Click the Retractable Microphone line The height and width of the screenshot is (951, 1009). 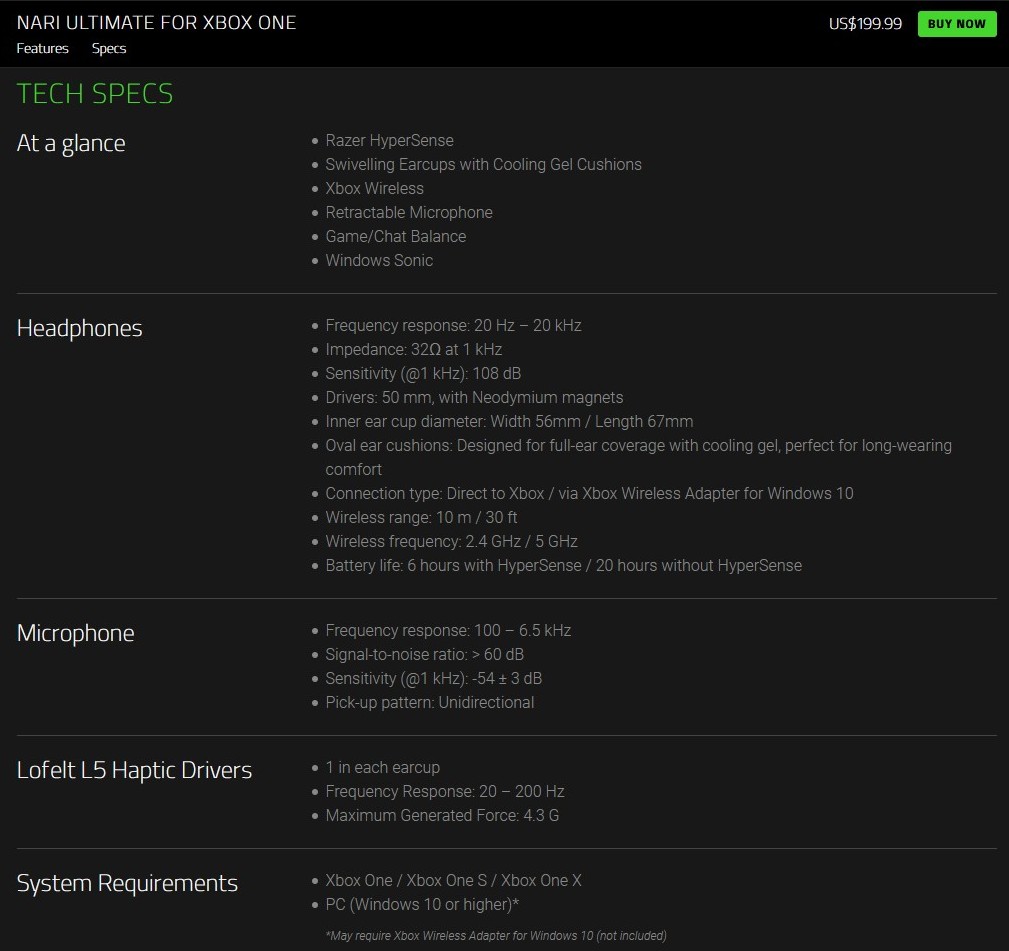click(409, 212)
